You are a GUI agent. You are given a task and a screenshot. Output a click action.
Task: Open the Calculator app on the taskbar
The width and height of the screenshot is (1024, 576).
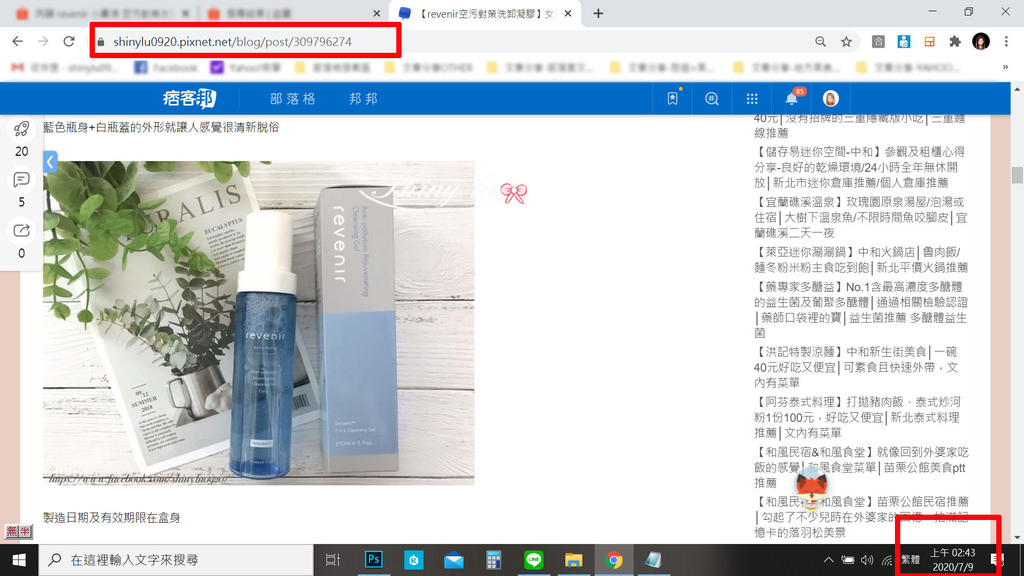click(x=493, y=560)
